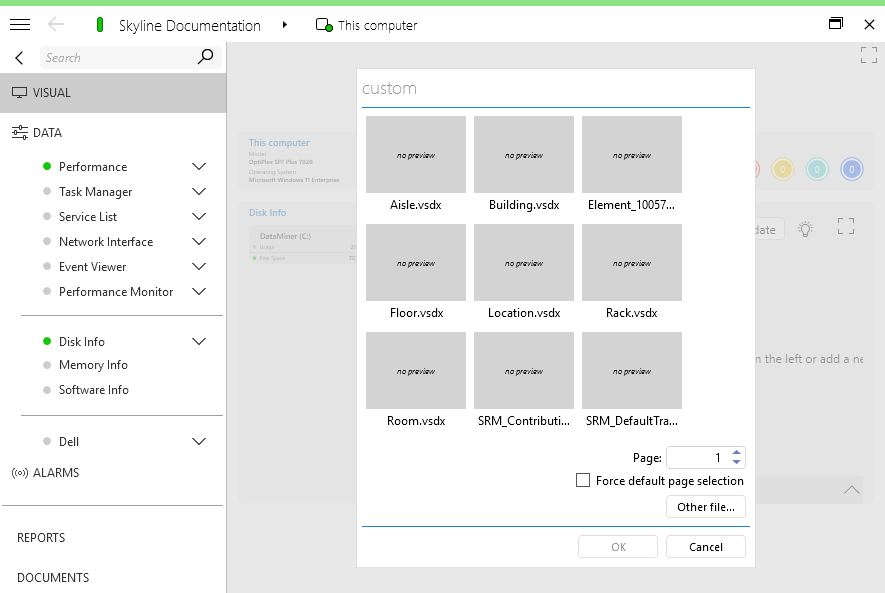Collapse the sidebar with the back chevron
Viewport: 885px width, 593px height.
[18, 57]
